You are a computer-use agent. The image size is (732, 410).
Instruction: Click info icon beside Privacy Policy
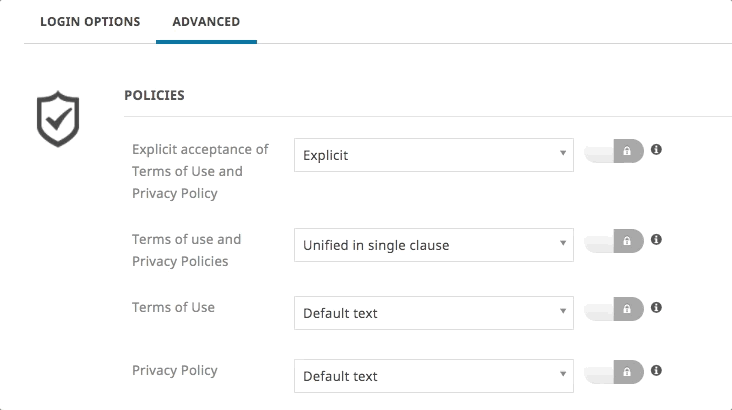point(657,371)
